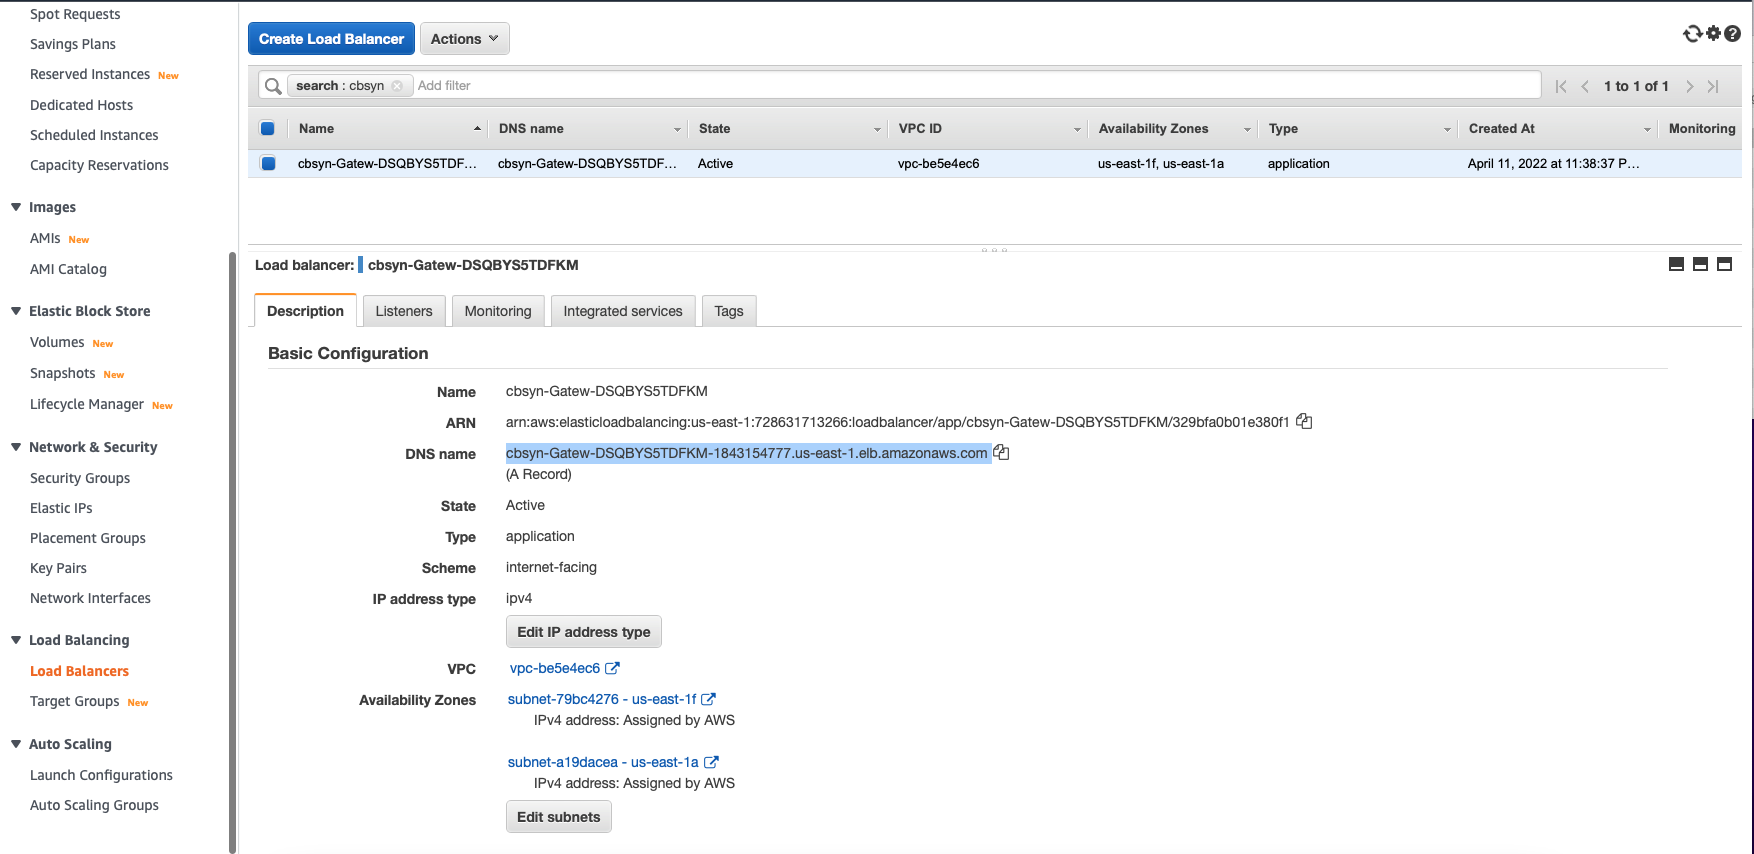Click the pane resize handle dots
This screenshot has height=854, width=1754.
click(994, 249)
